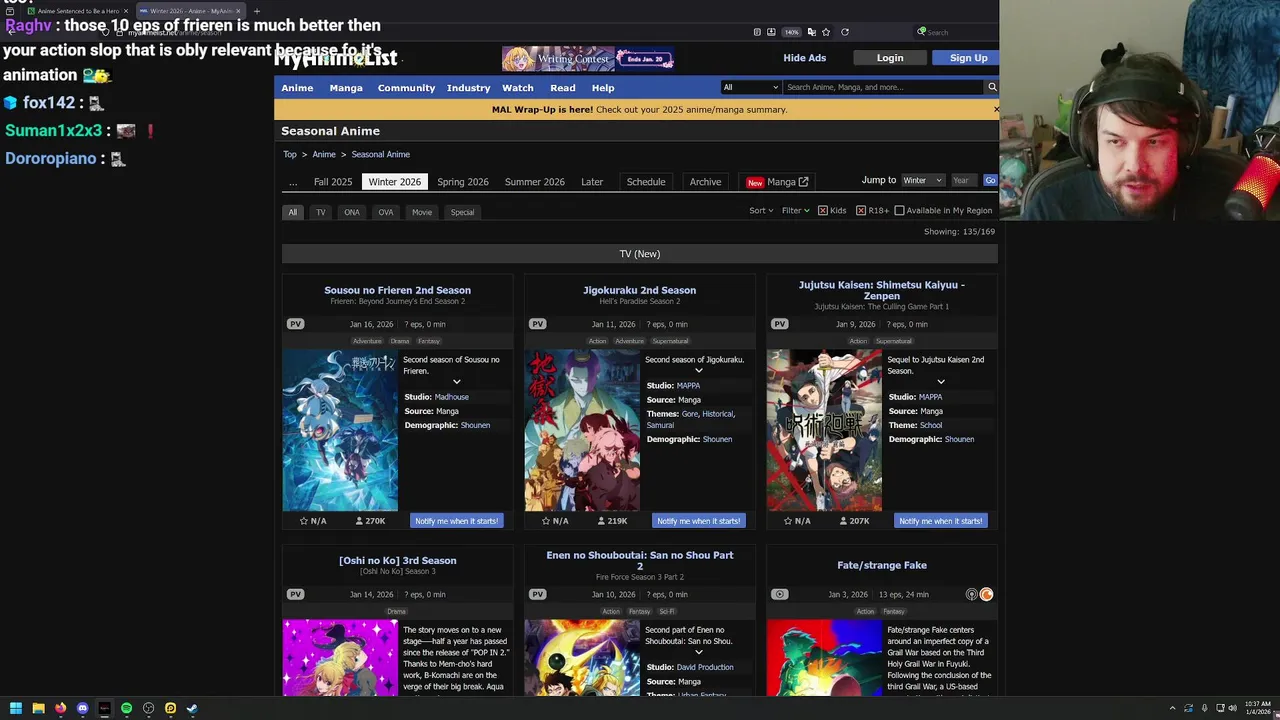Click the star score icon under Frieren
Viewport: 1280px width, 720px height.
(x=304, y=521)
